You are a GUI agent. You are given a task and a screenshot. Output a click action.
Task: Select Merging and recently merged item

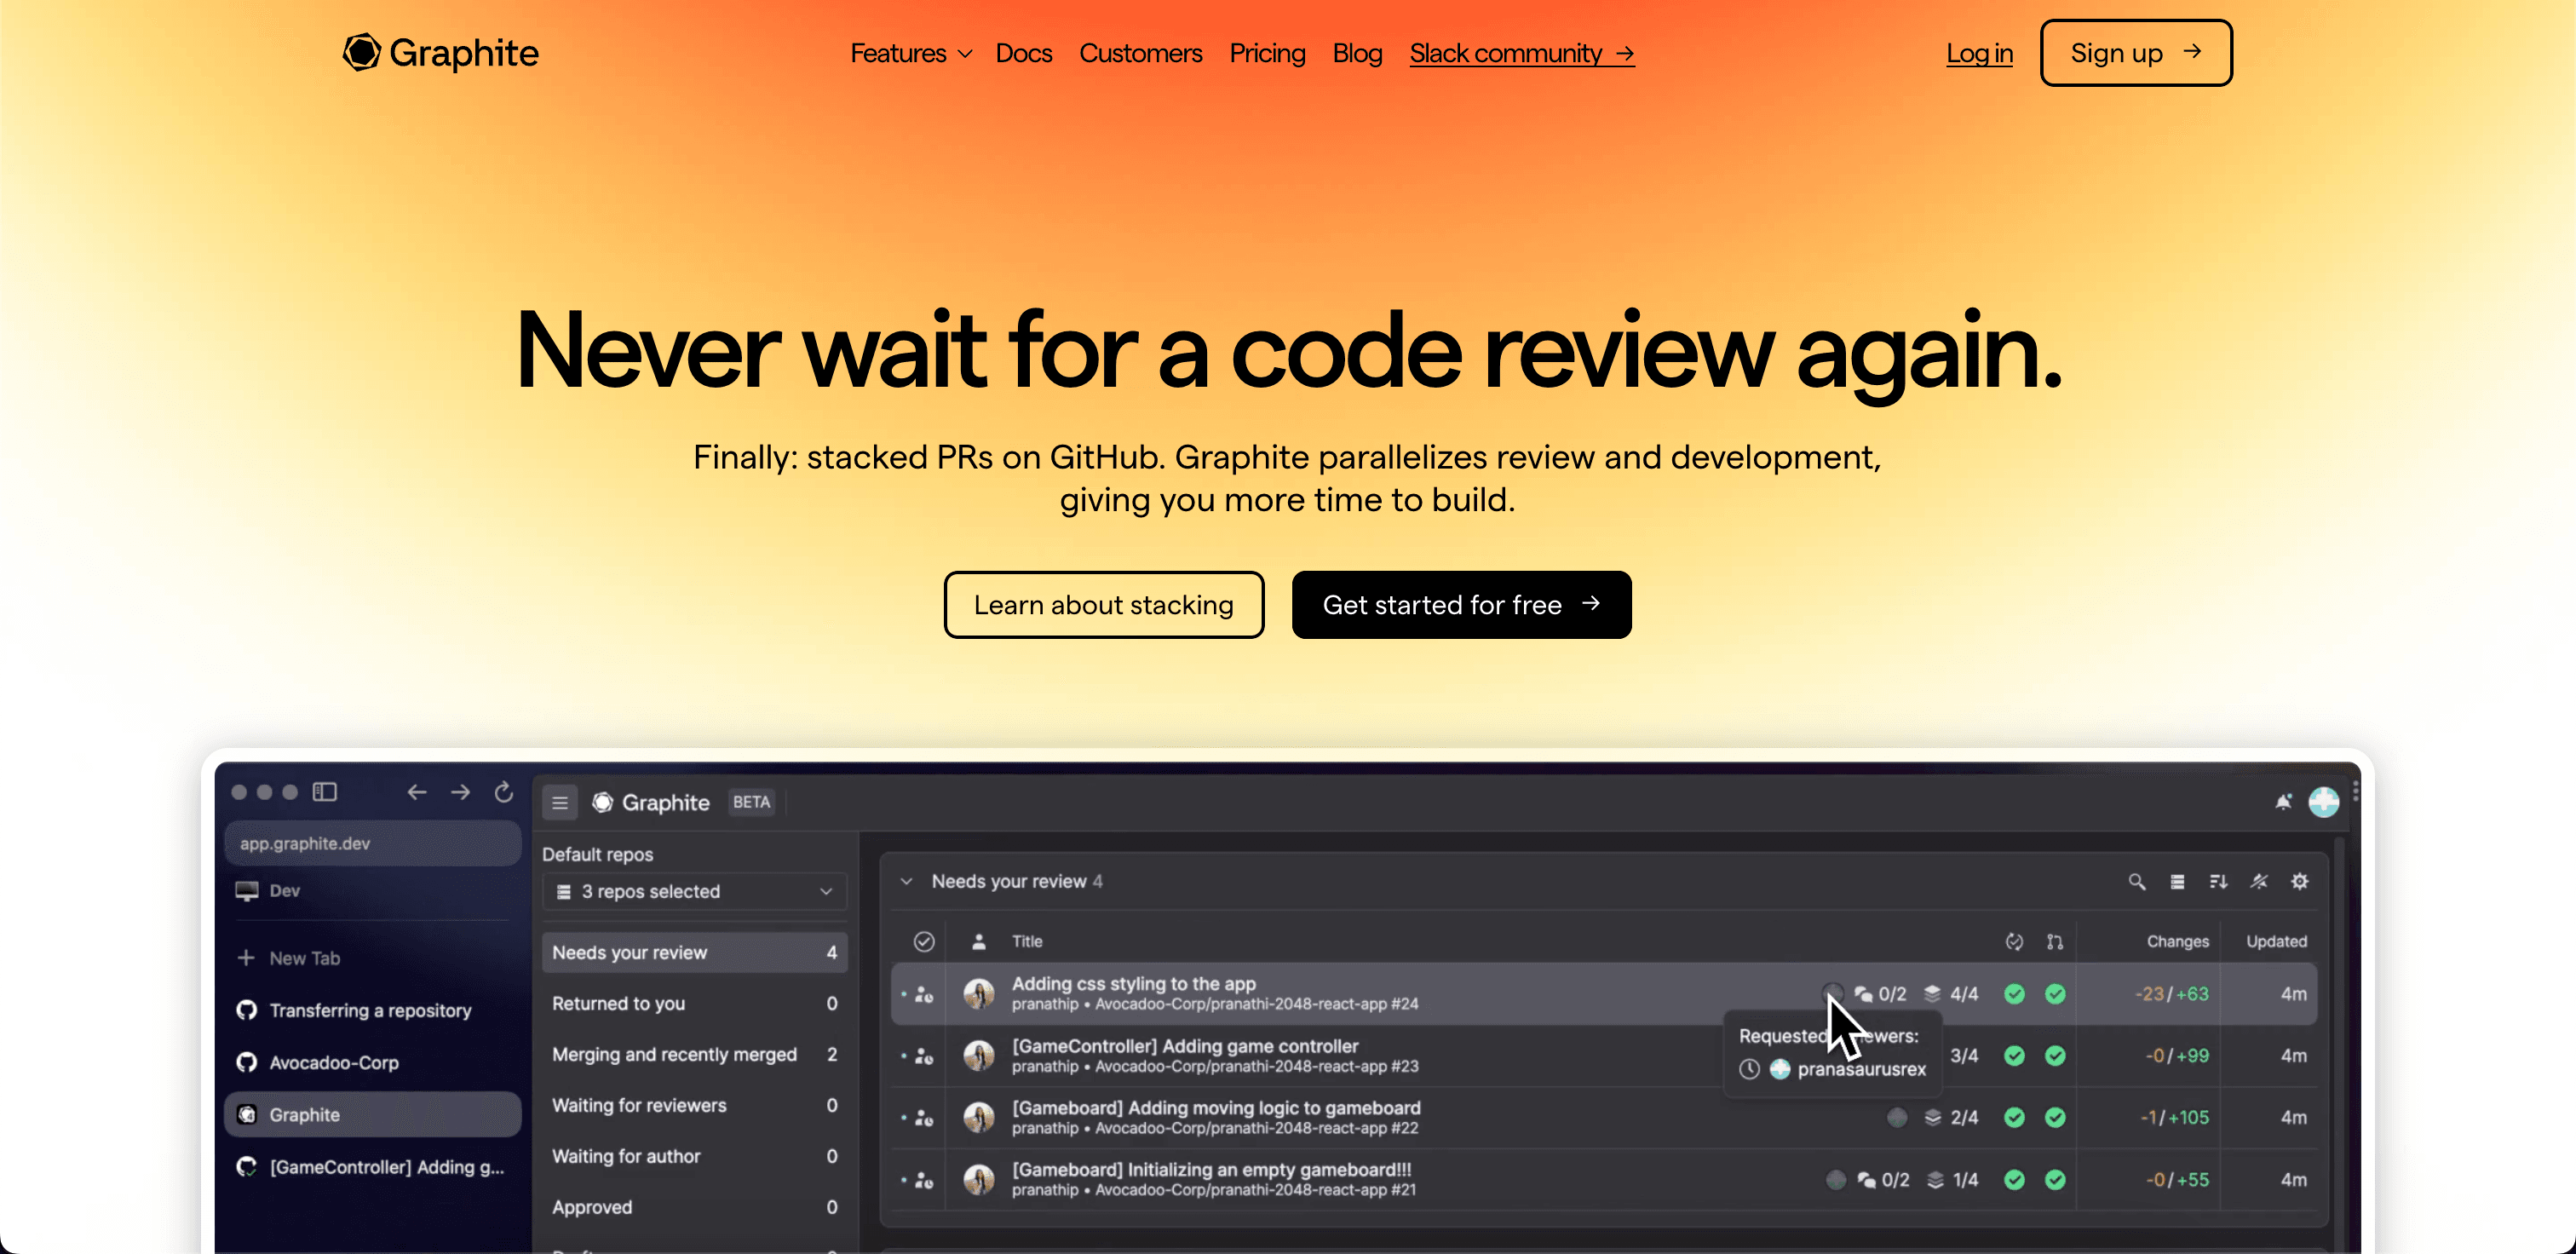(x=694, y=1054)
